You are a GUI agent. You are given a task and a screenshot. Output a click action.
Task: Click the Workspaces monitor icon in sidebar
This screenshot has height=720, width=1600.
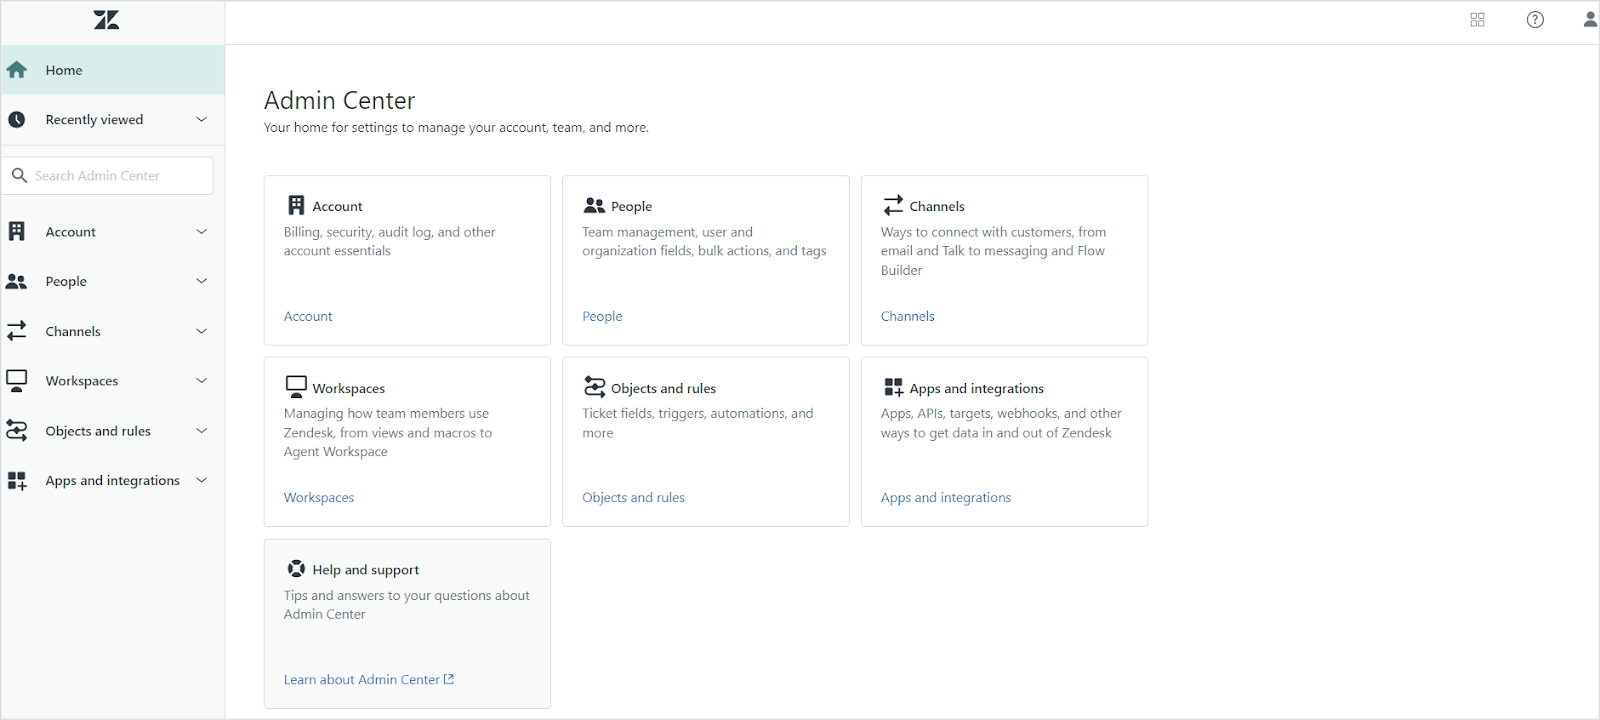click(17, 380)
